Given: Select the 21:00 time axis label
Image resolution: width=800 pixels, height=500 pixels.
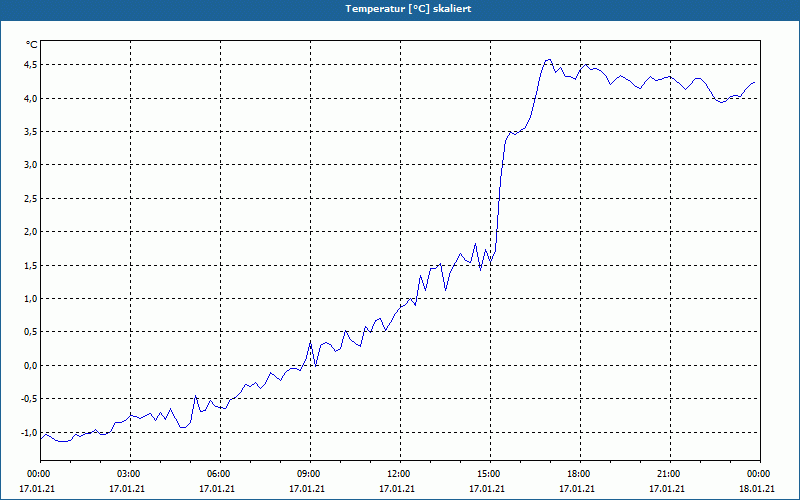Looking at the screenshot, I should pos(670,474).
